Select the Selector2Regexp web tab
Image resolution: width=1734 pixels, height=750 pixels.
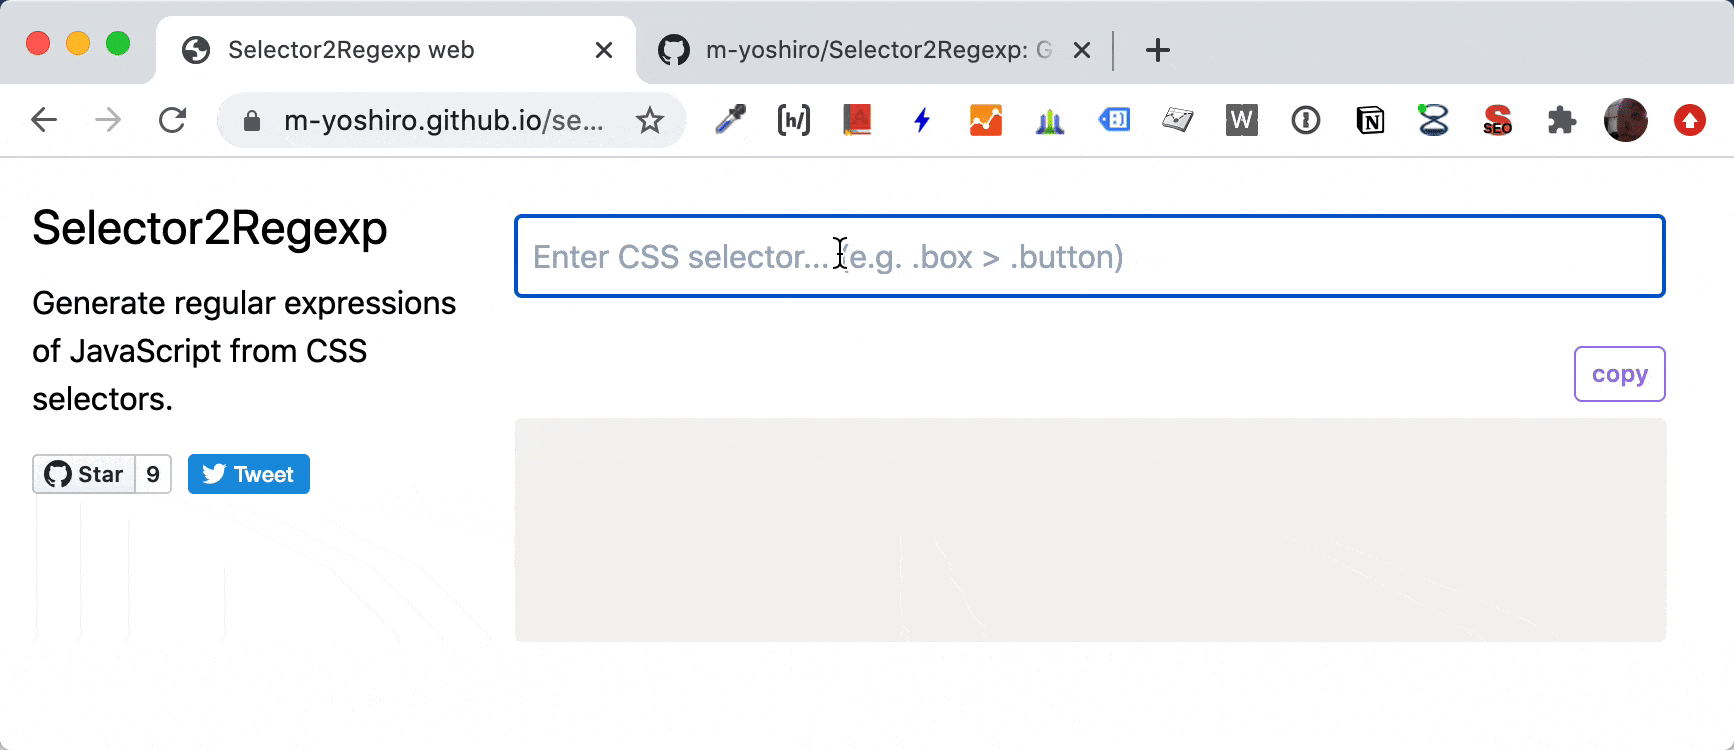(396, 50)
